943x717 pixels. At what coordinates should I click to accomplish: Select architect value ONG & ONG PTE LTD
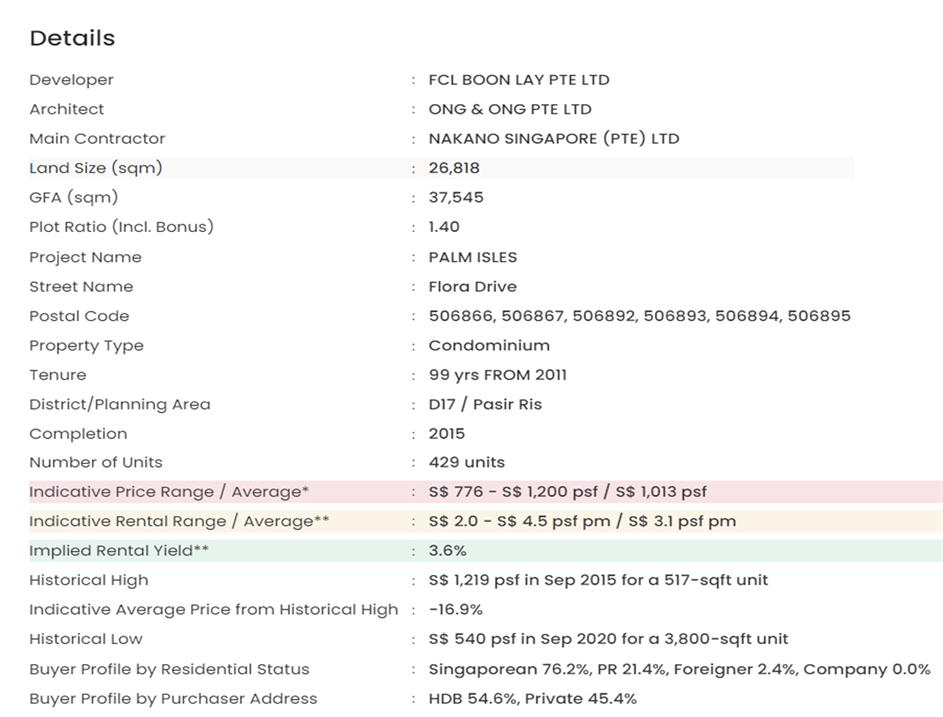click(509, 109)
